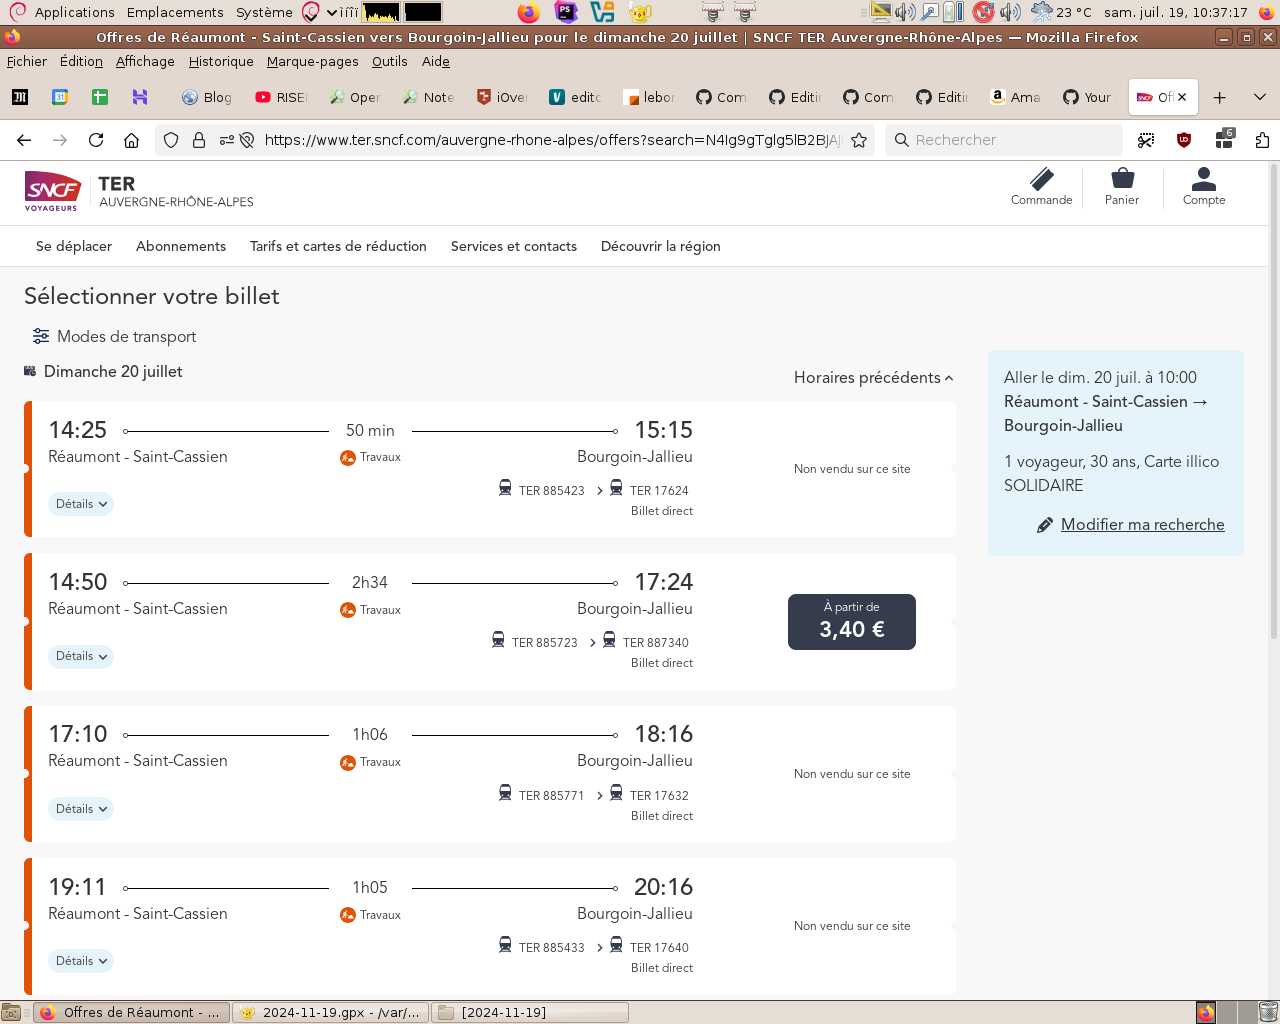The width and height of the screenshot is (1280, 1024).
Task: Click the page vertical scrollbar
Action: point(1273,400)
